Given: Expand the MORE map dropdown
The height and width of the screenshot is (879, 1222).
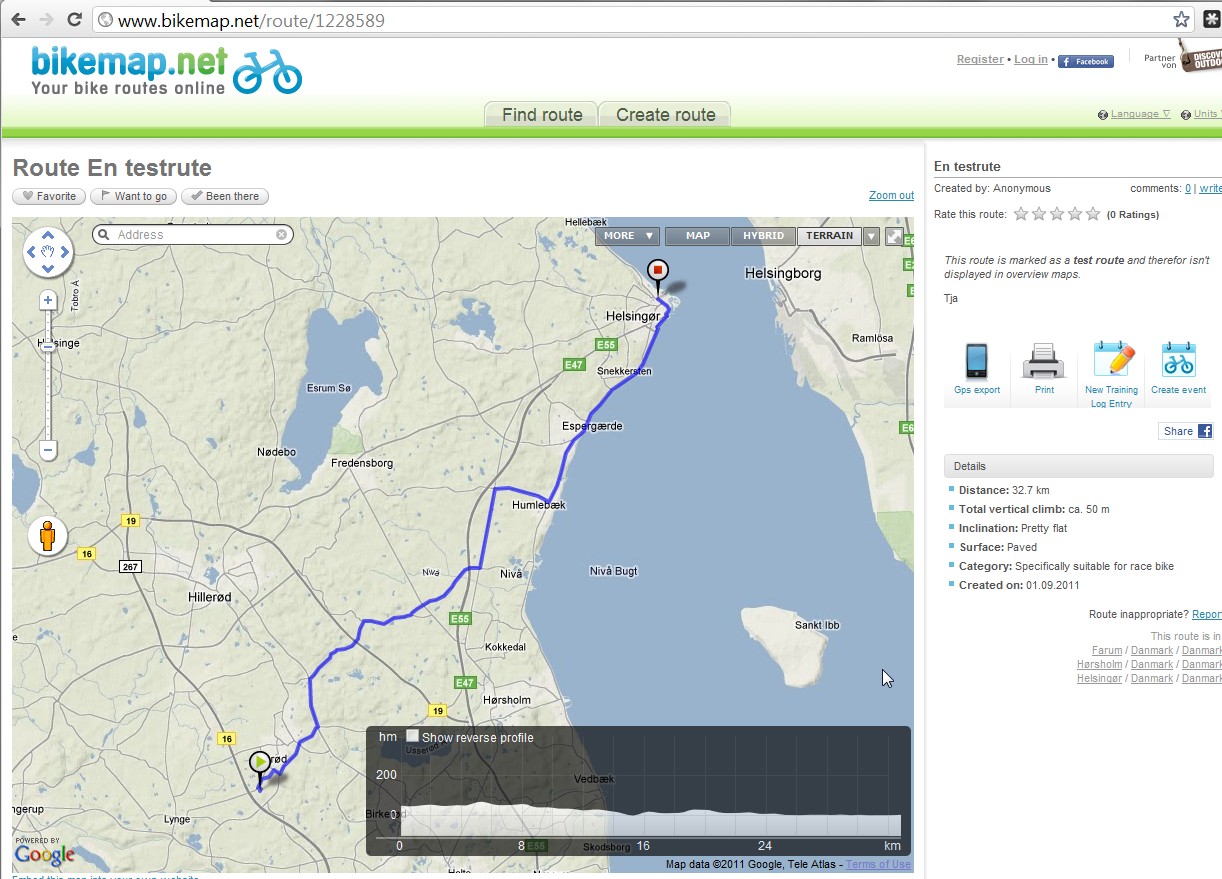Looking at the screenshot, I should pyautogui.click(x=628, y=236).
